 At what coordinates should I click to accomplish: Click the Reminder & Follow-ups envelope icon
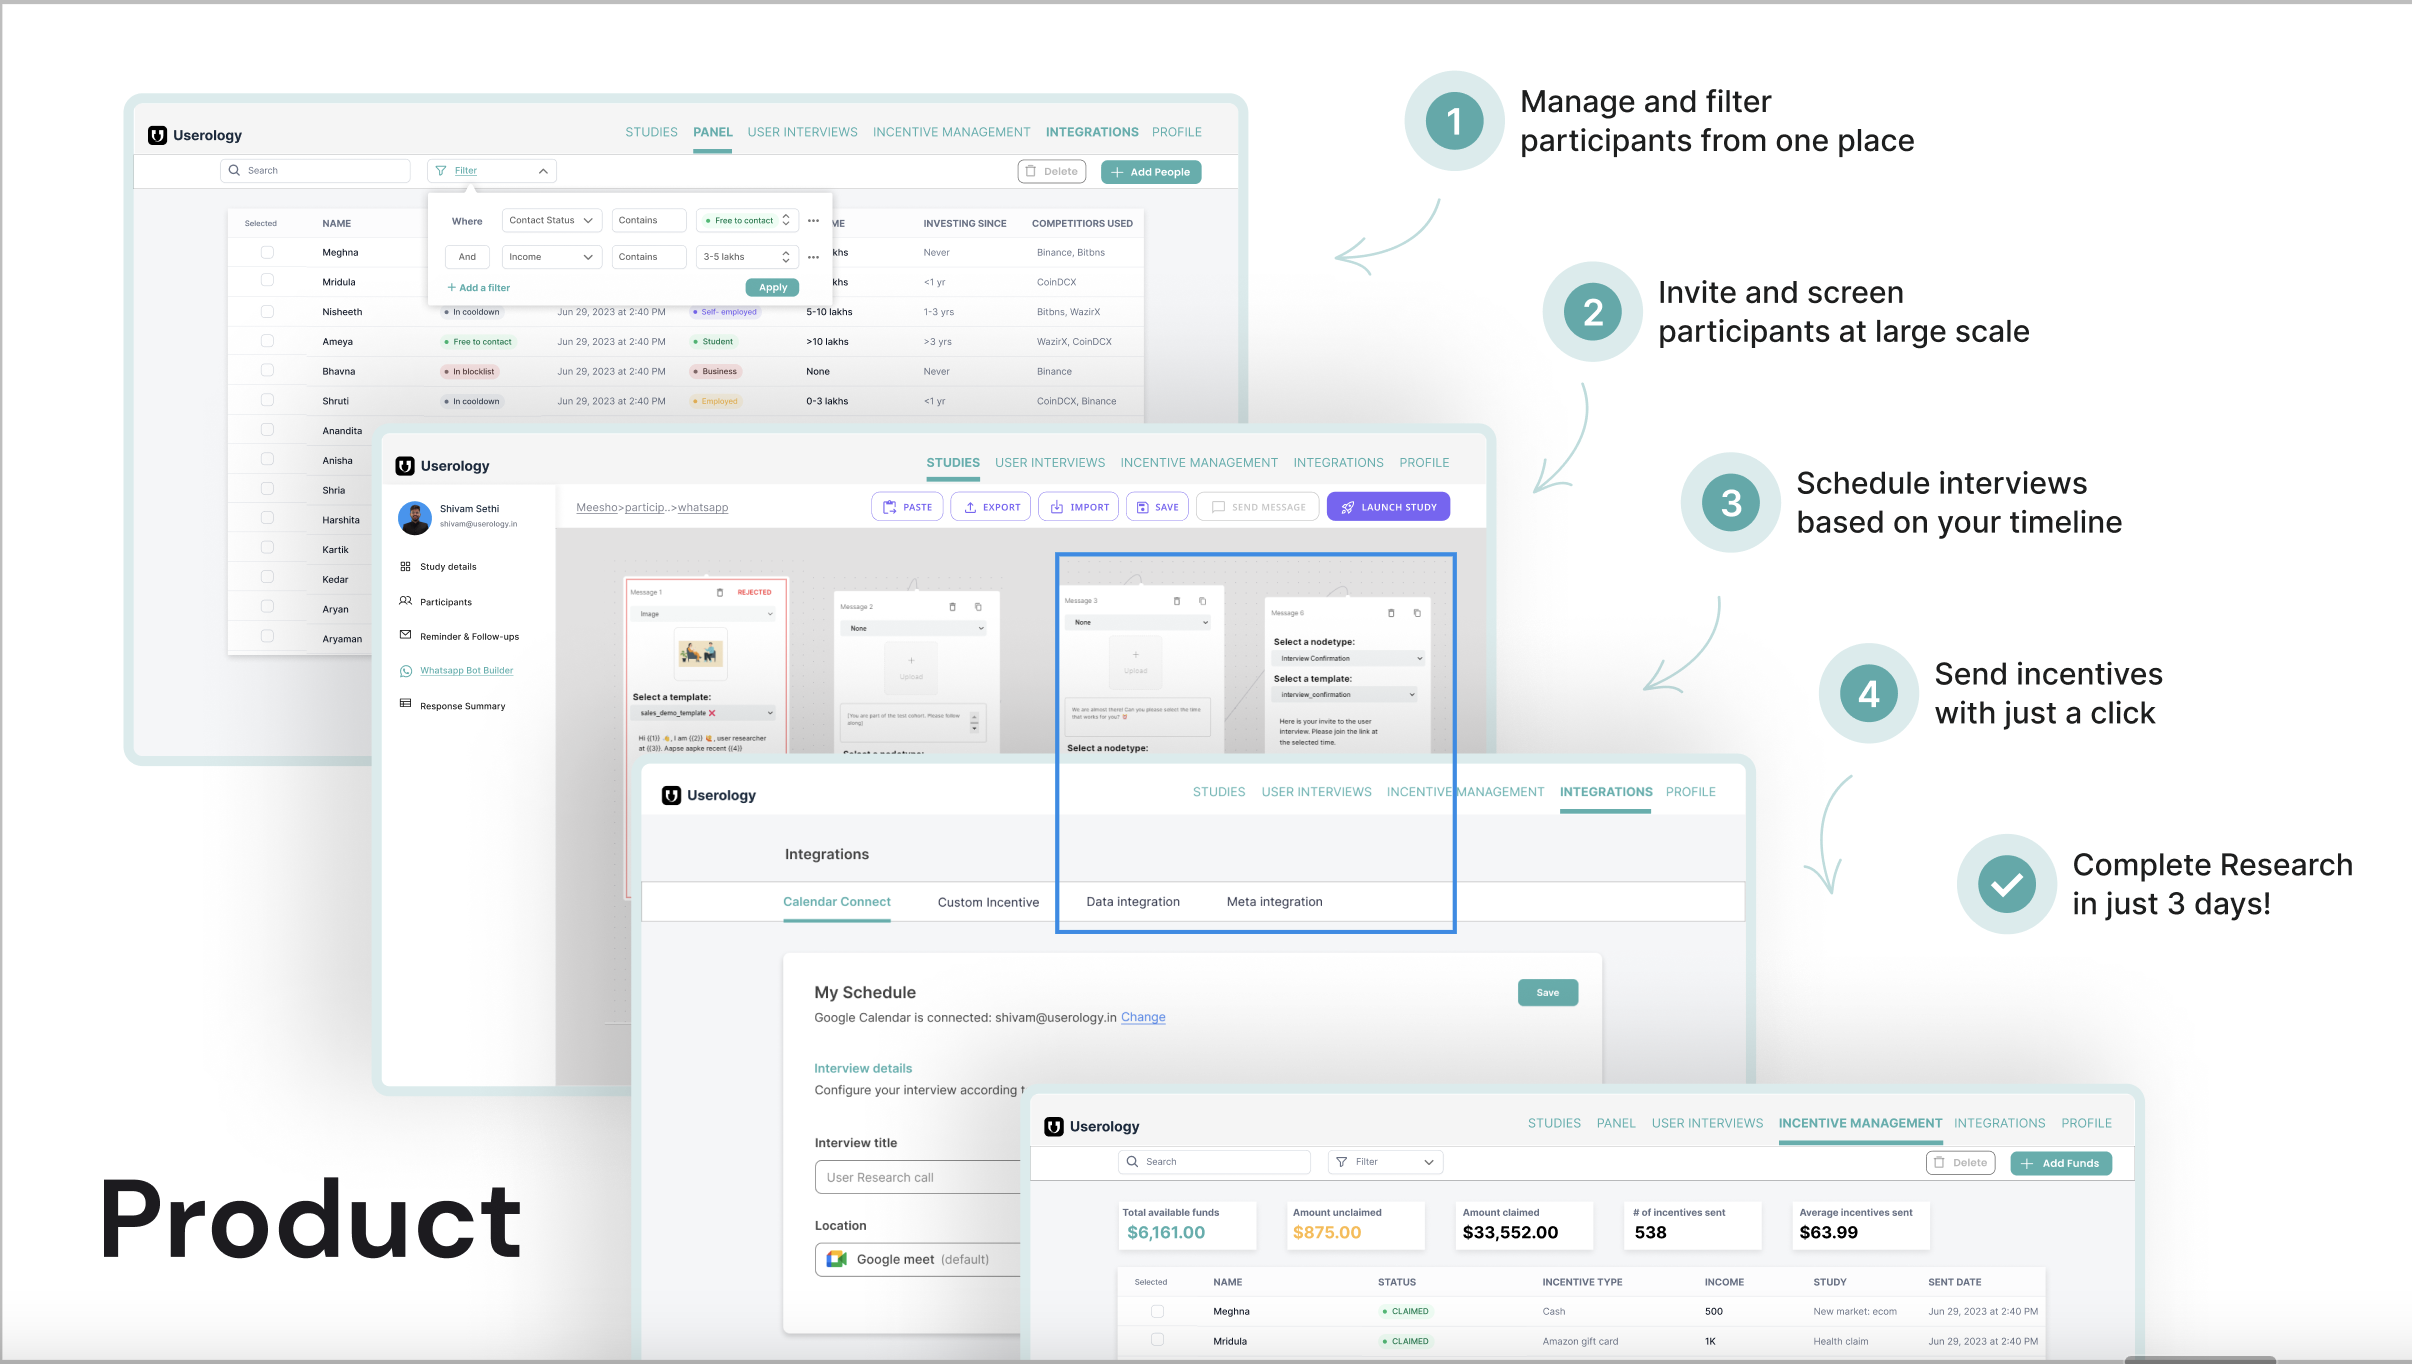click(x=405, y=636)
